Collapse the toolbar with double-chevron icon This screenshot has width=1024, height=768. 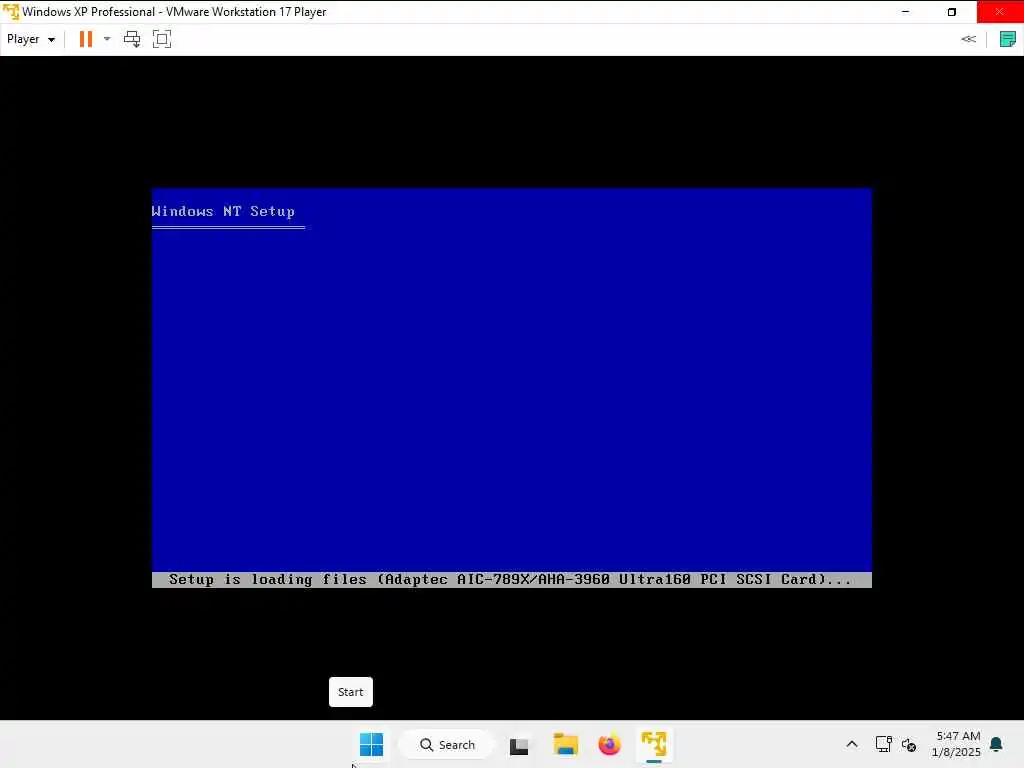(x=968, y=39)
